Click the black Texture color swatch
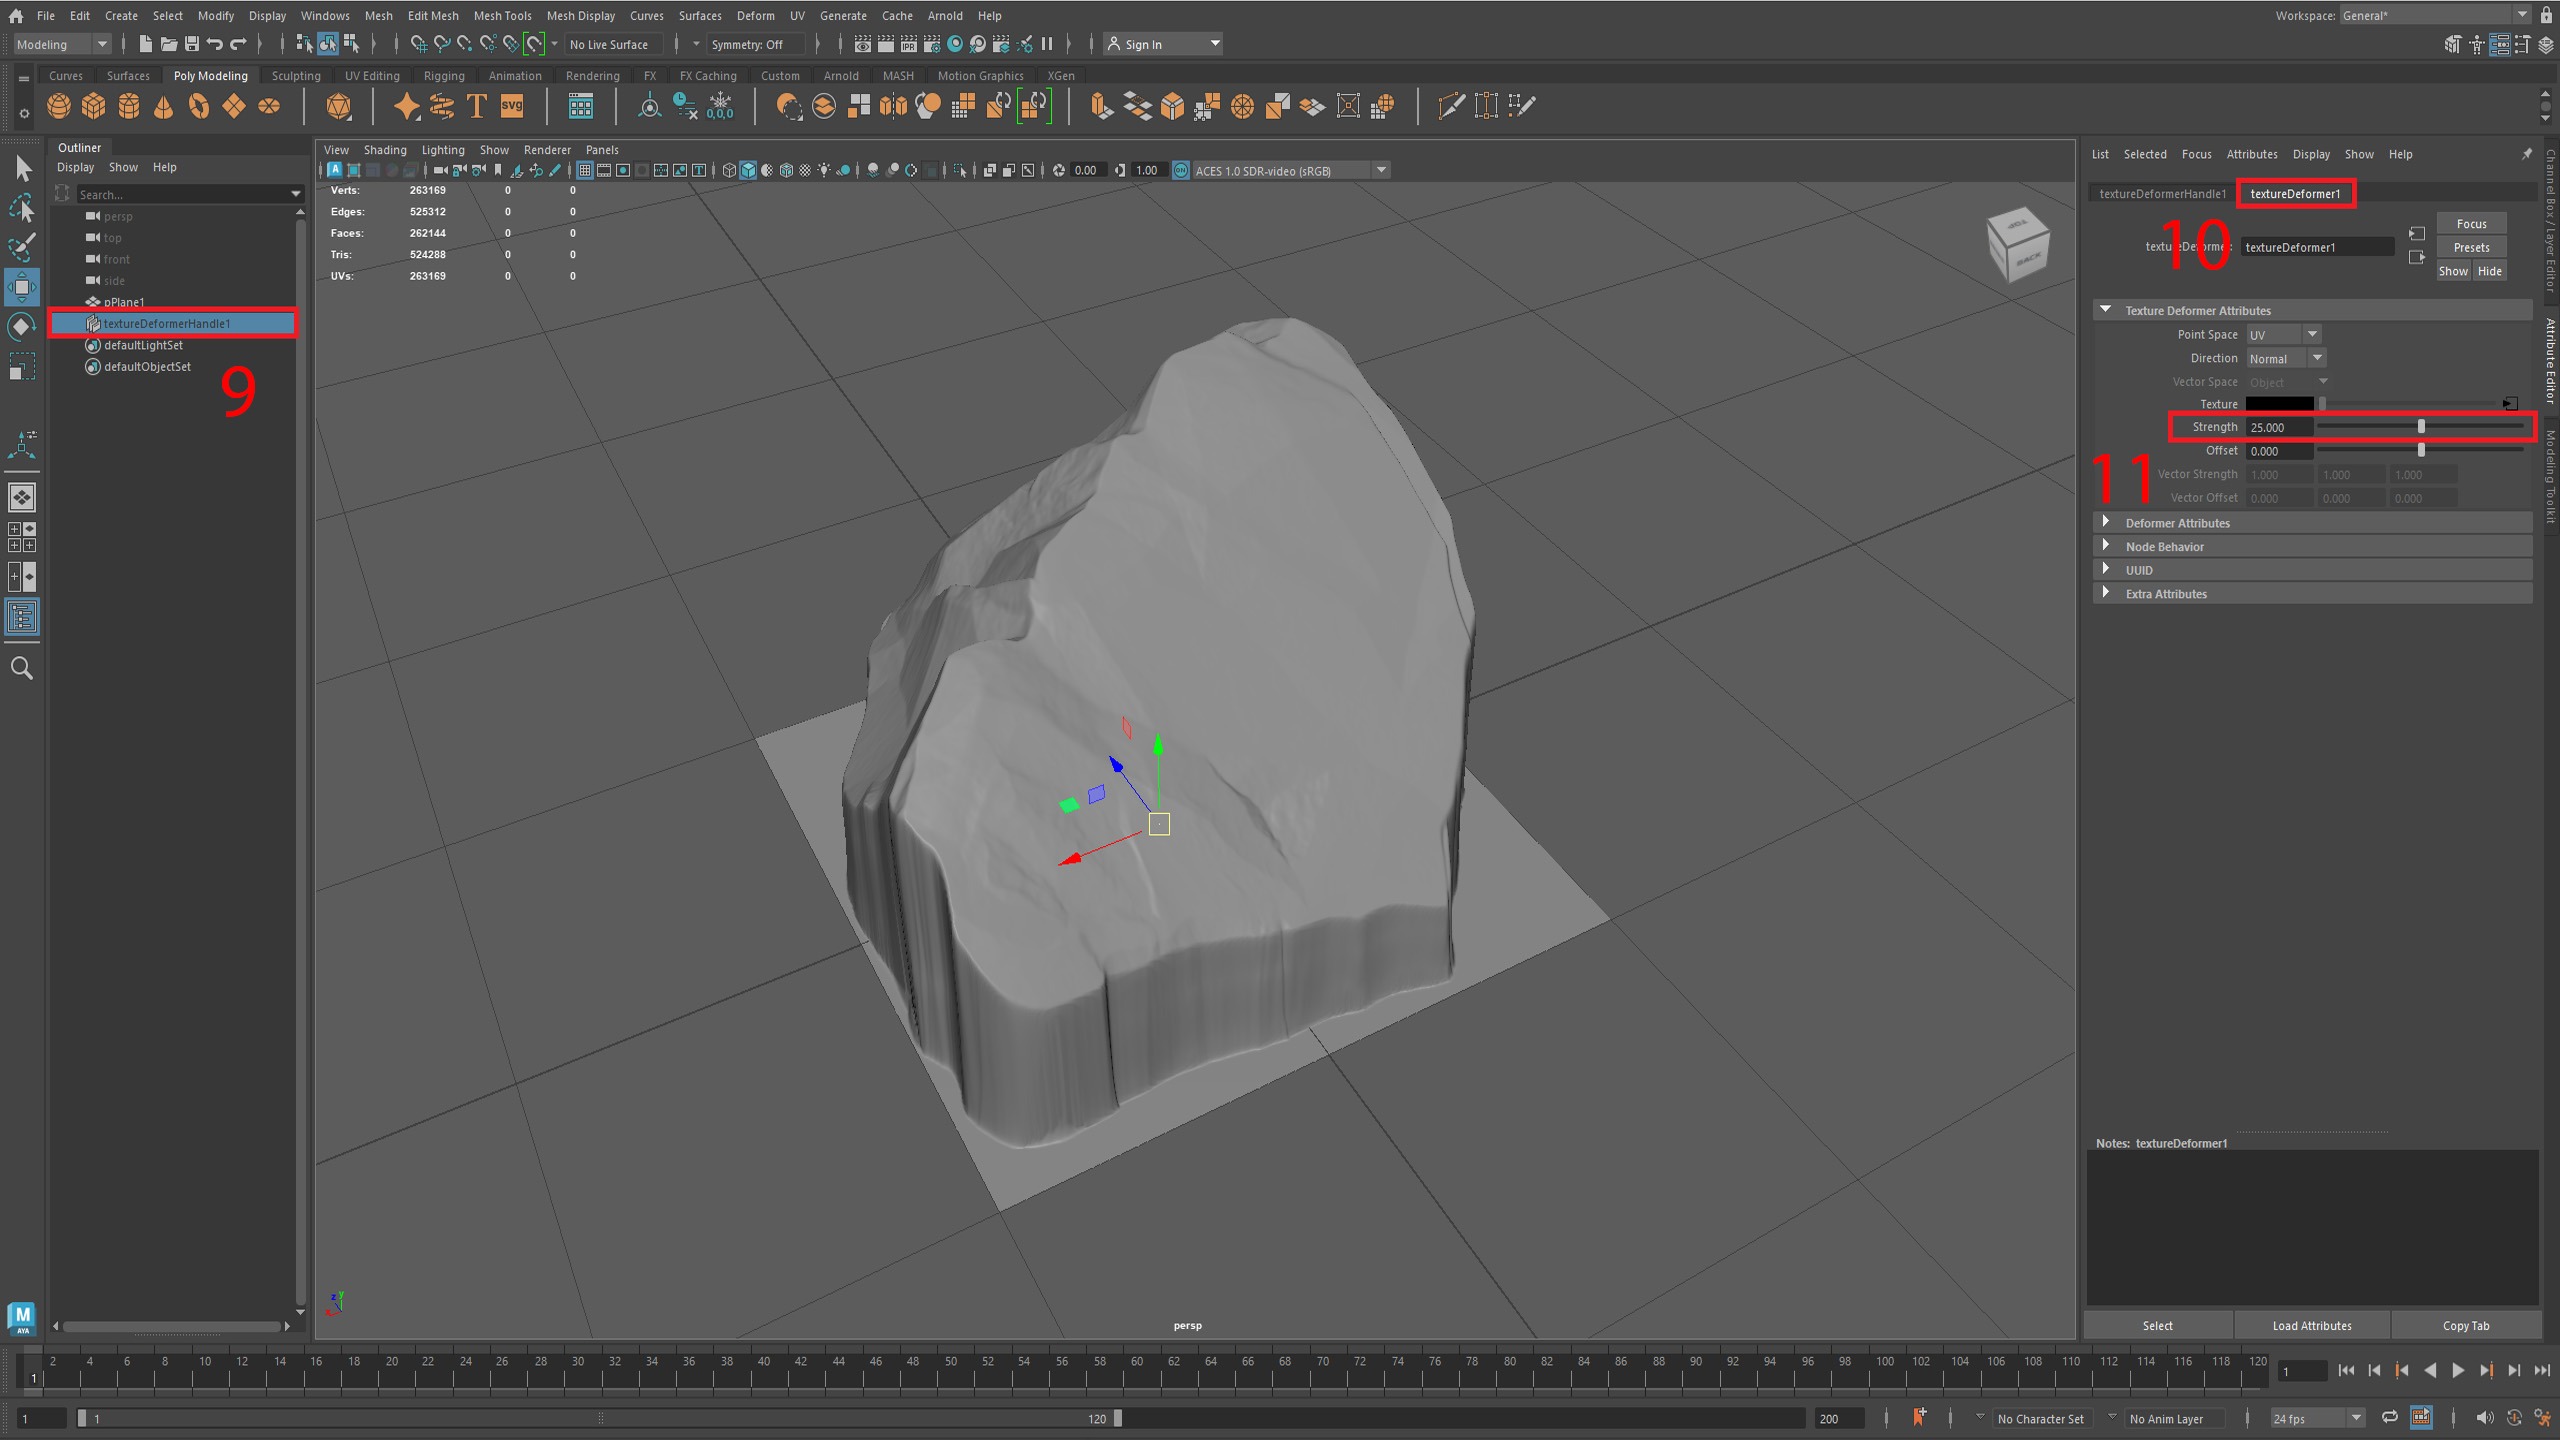This screenshot has width=2560, height=1440. pos(2279,404)
